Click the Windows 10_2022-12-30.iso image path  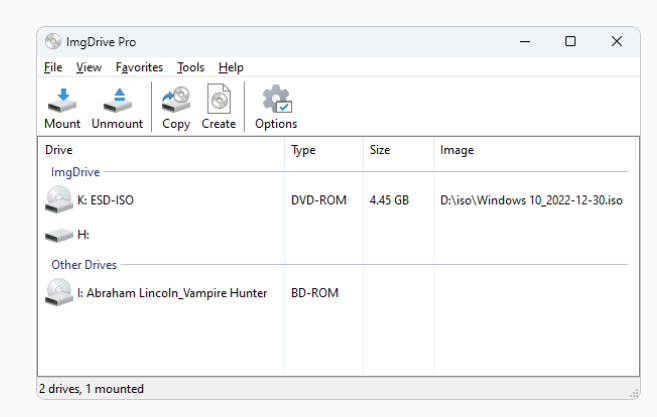pyautogui.click(x=531, y=200)
